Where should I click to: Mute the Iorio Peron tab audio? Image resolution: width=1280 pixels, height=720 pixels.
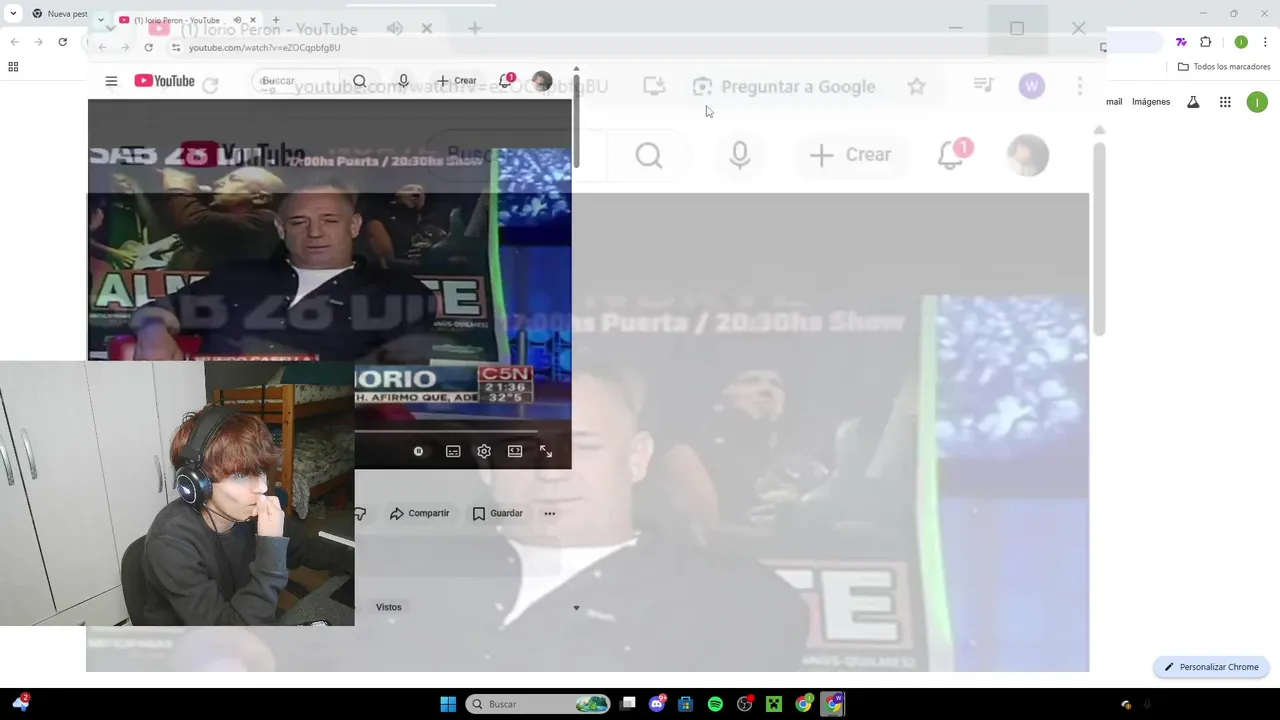238,20
